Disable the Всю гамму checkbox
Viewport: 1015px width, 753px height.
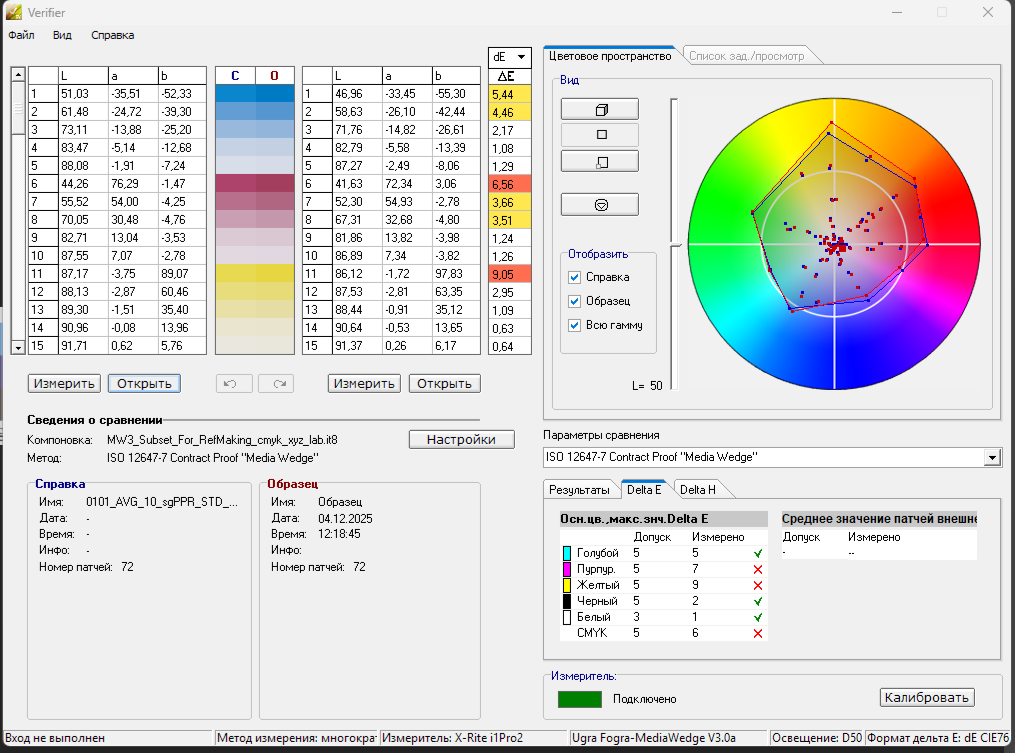574,325
